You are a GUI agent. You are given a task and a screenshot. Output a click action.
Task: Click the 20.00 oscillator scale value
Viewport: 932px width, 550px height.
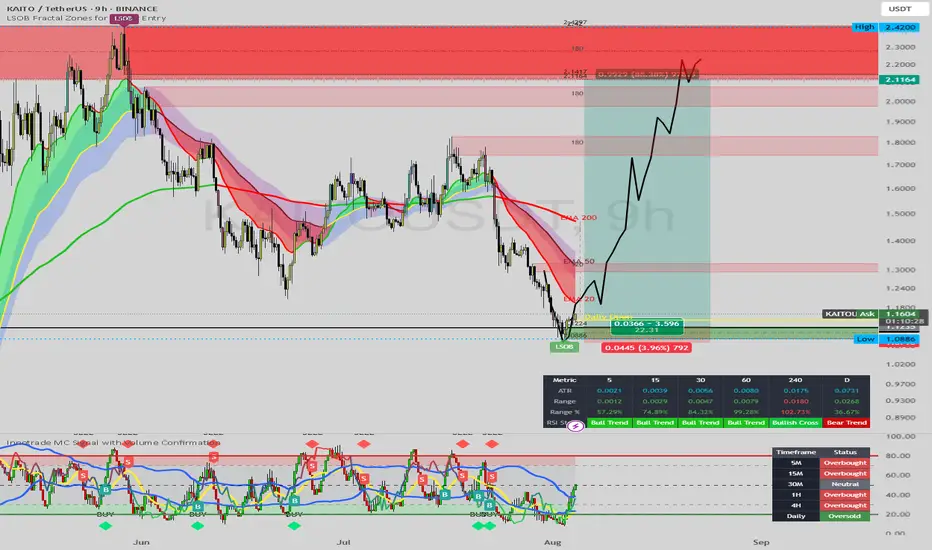click(898, 514)
